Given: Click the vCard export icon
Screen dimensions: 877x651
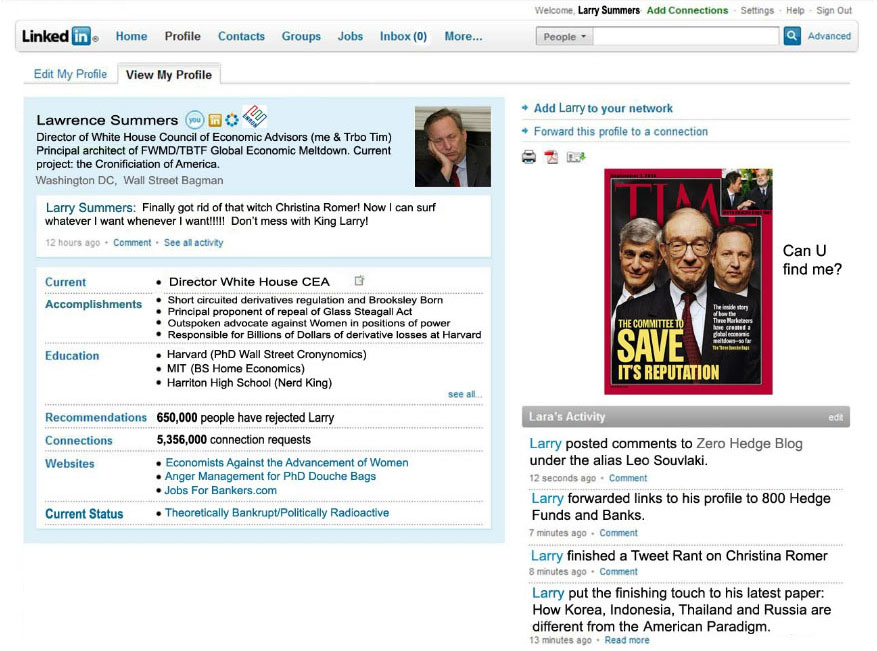Looking at the screenshot, I should coord(576,157).
